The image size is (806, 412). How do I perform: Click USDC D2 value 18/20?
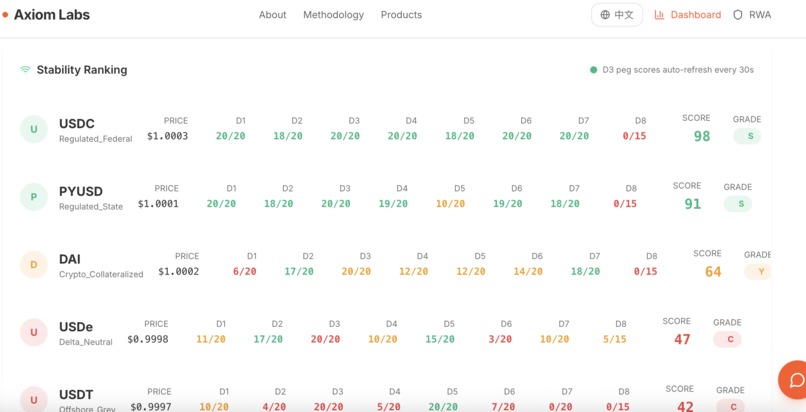pos(288,136)
